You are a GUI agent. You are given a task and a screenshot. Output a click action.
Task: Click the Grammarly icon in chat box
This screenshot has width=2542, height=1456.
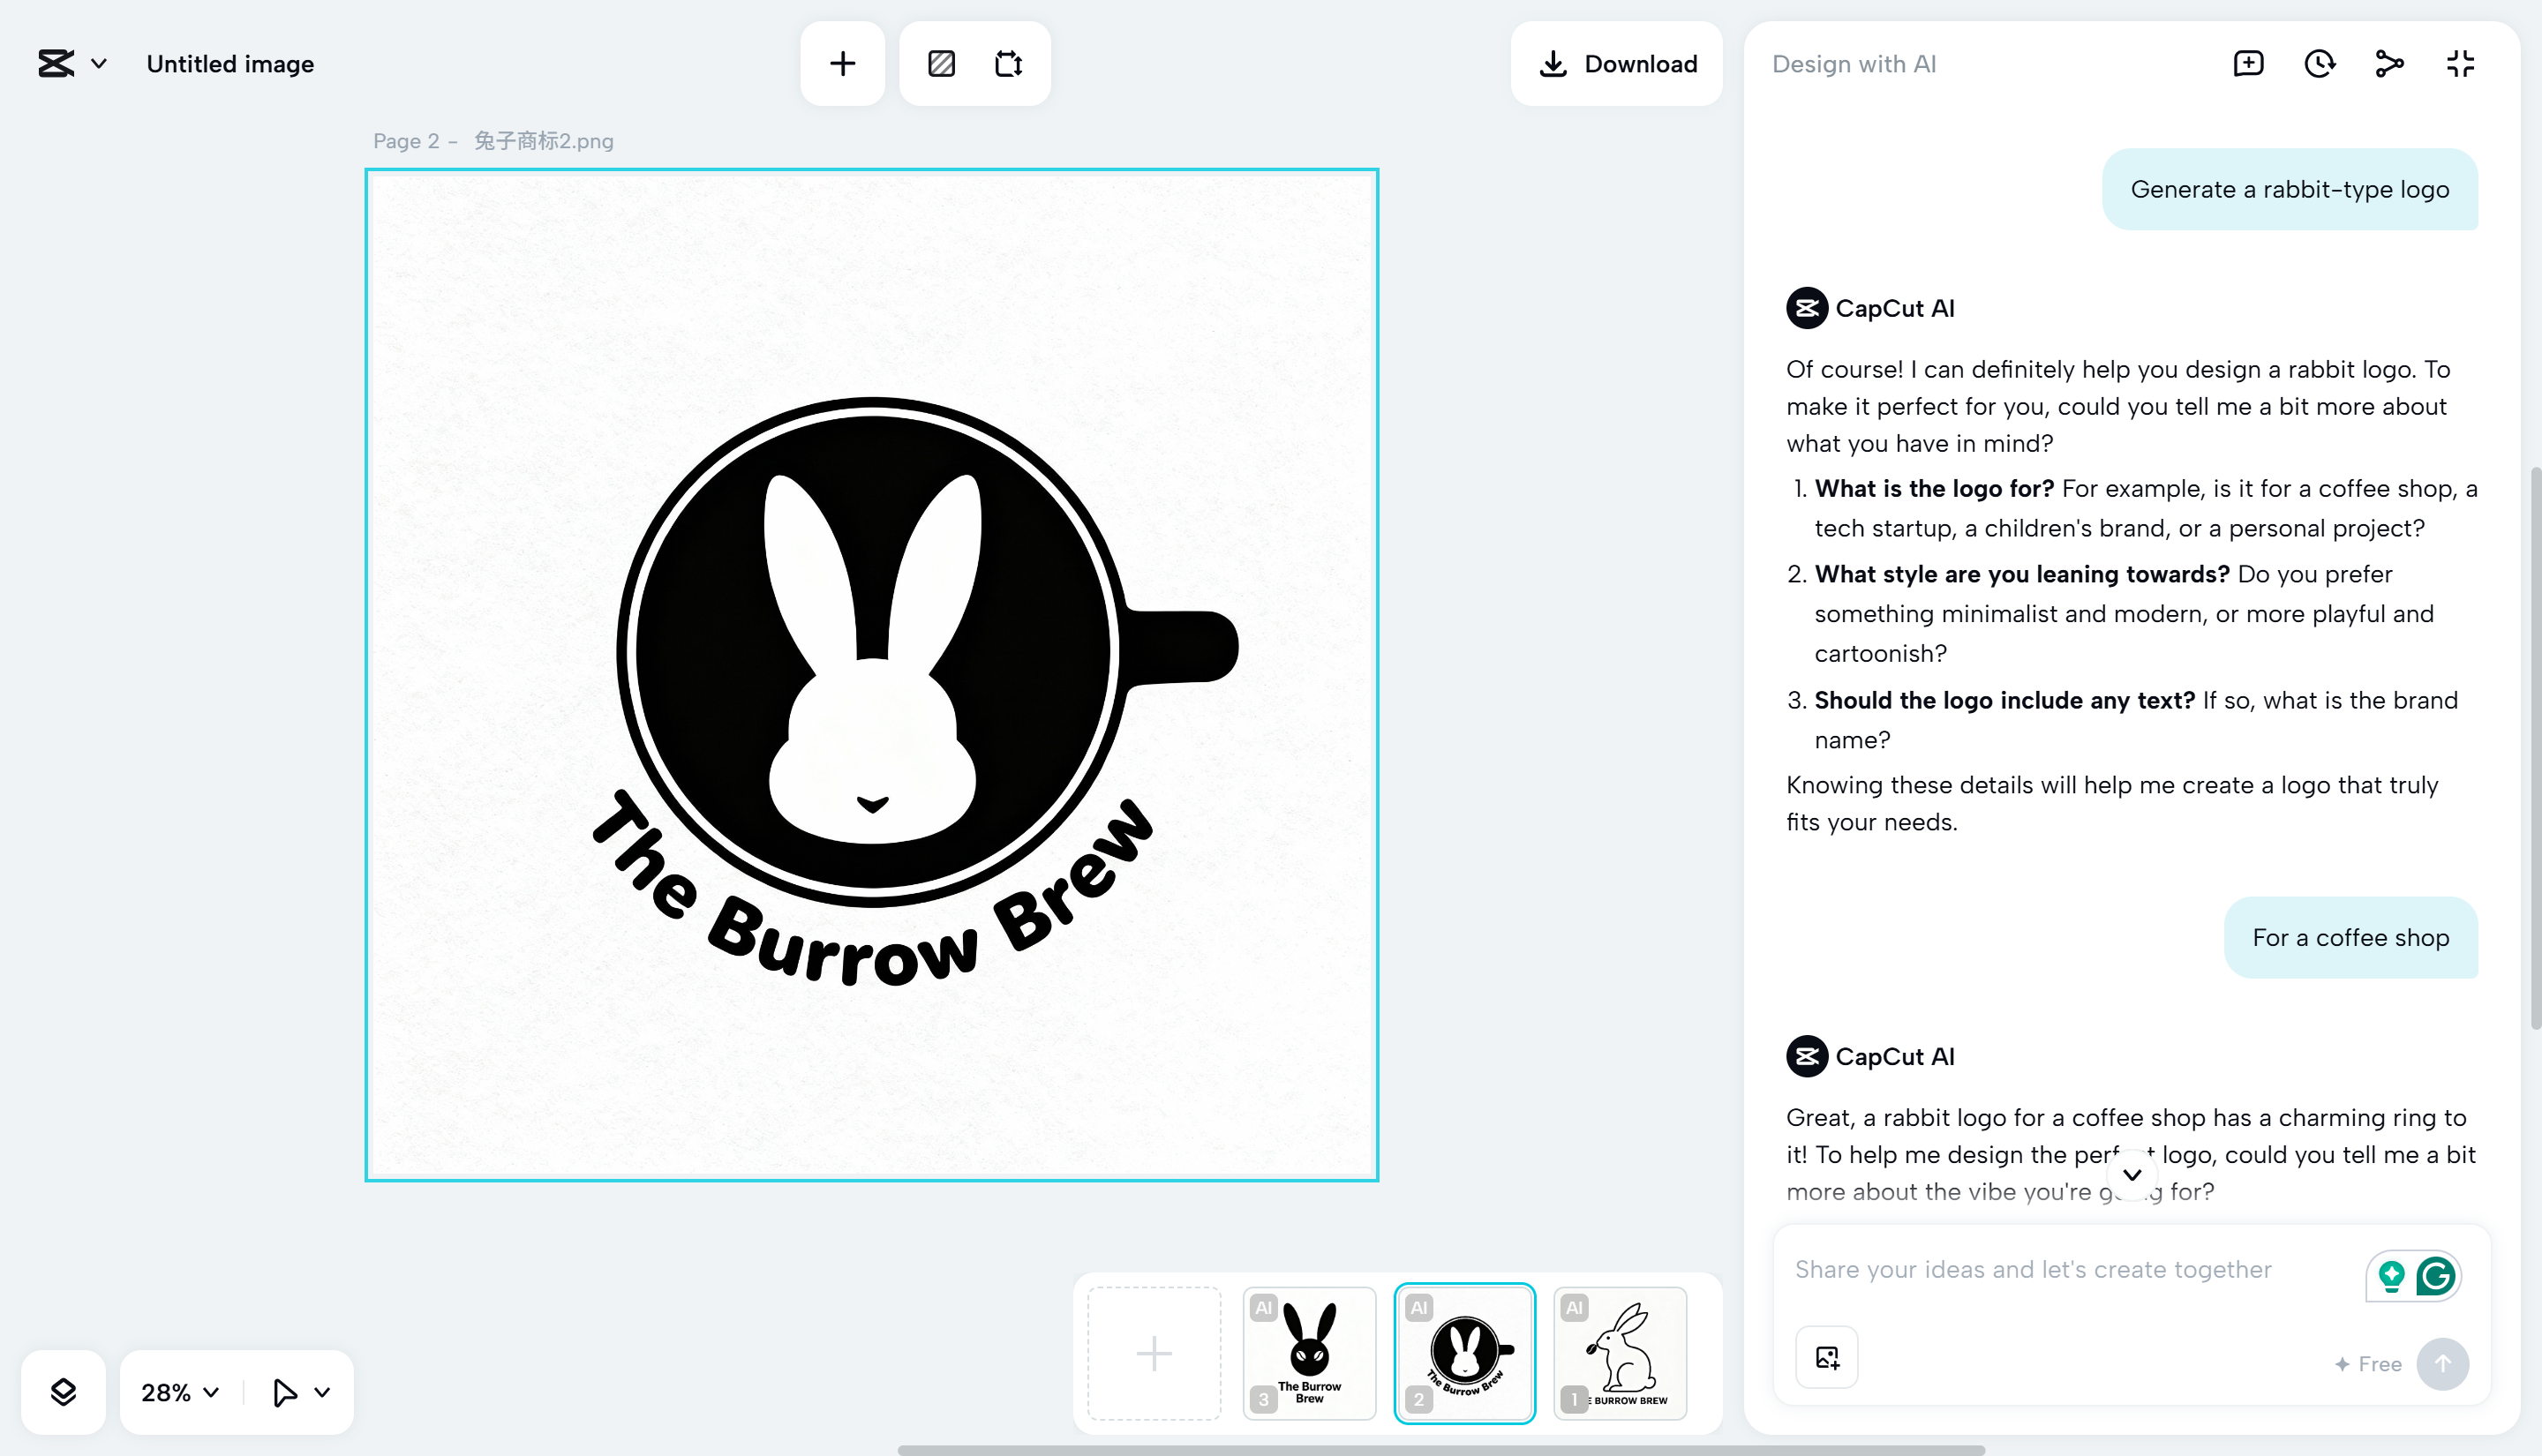click(2436, 1276)
